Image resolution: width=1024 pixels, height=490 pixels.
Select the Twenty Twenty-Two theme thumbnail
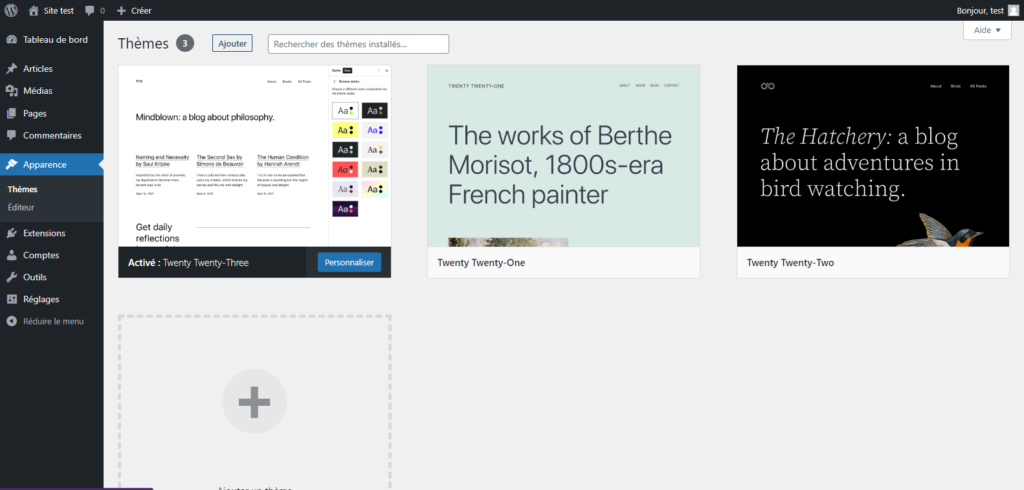(x=873, y=156)
